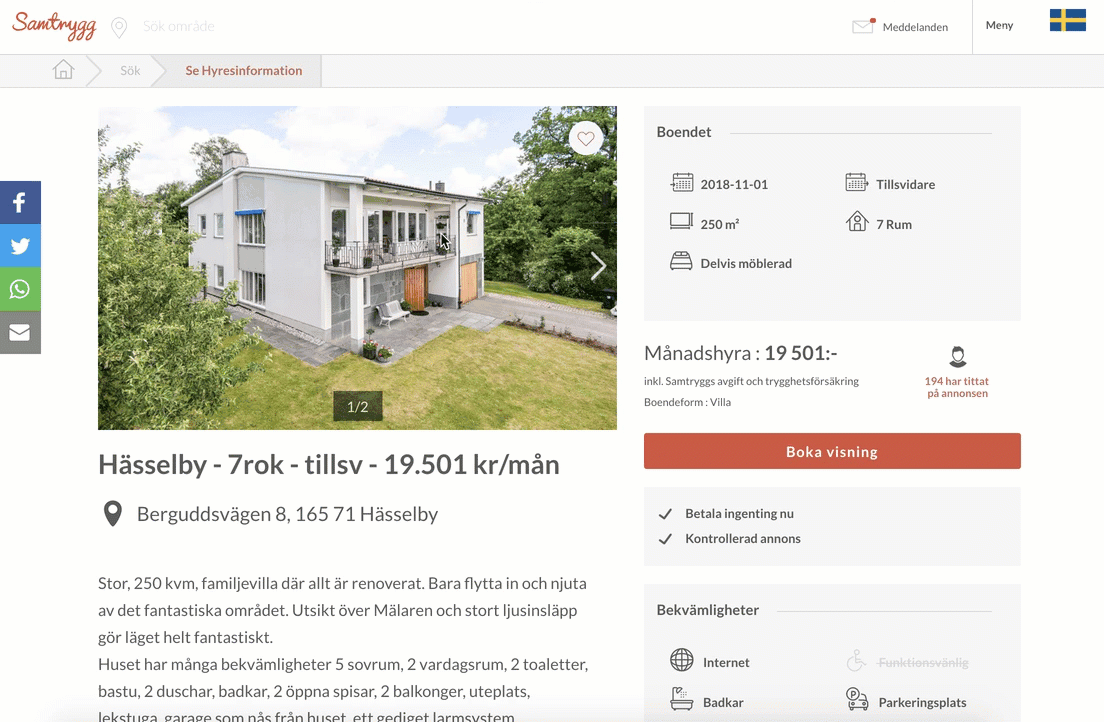Show next photo with right arrow

598,266
